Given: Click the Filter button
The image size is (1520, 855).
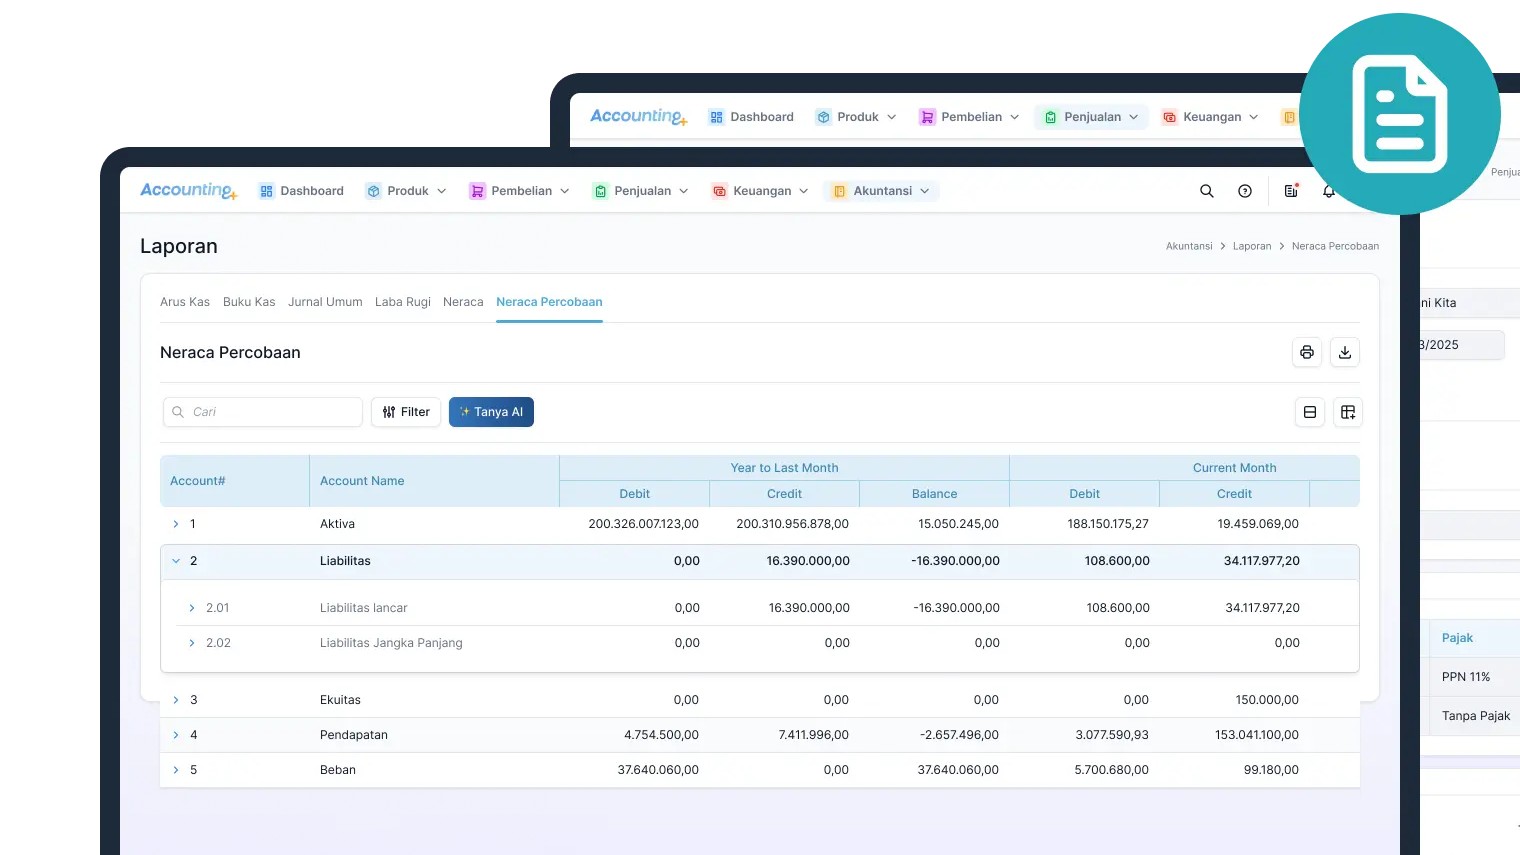Looking at the screenshot, I should pos(406,412).
